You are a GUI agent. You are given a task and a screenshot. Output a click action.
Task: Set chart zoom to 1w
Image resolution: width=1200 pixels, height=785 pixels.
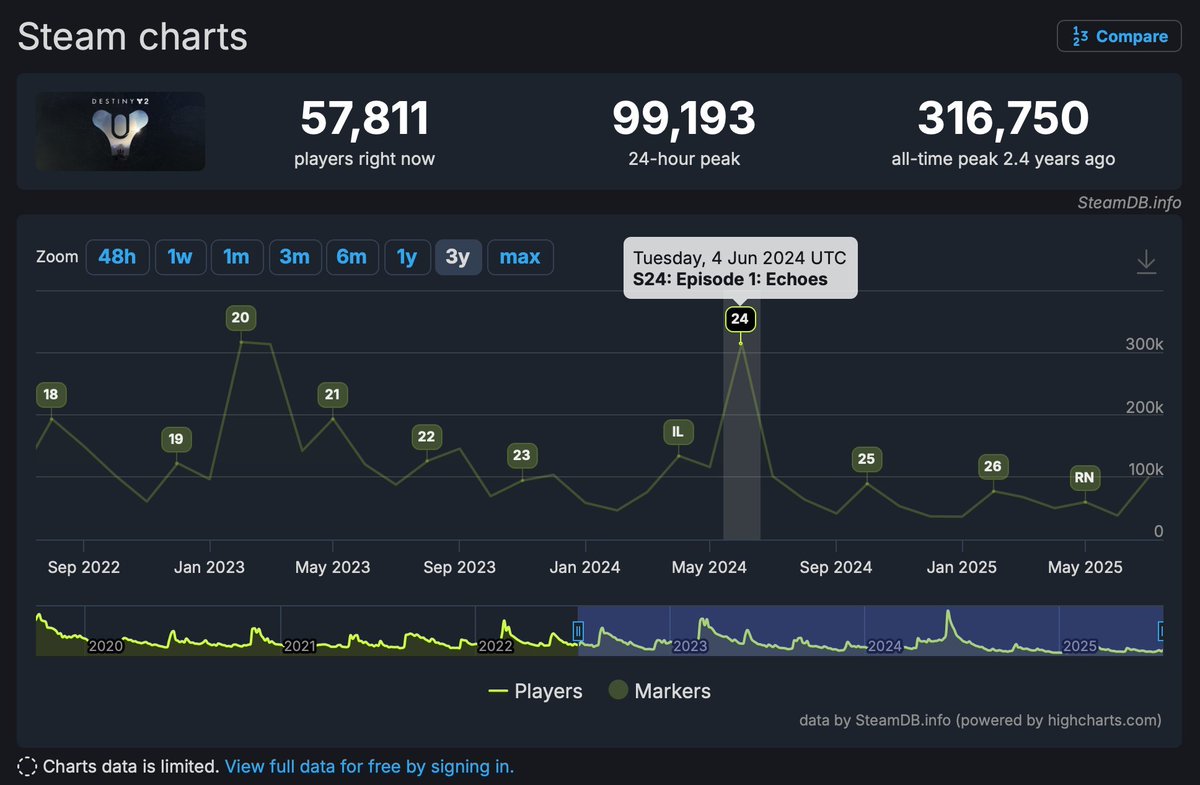click(180, 257)
